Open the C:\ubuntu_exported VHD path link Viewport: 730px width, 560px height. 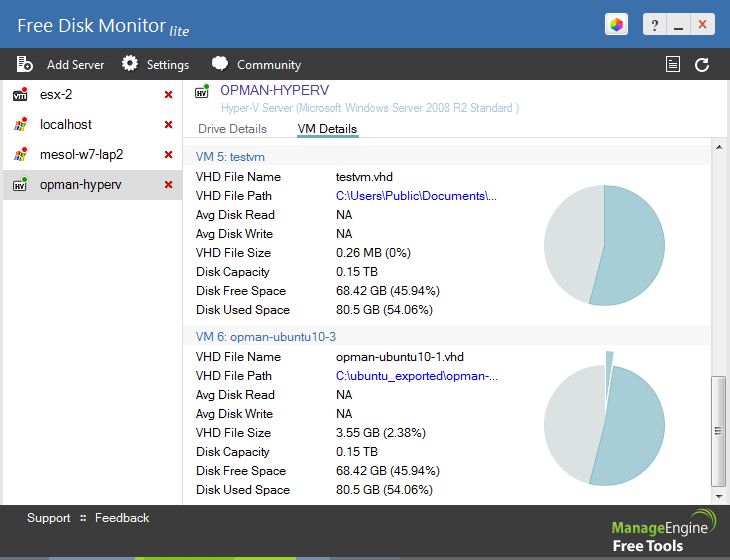click(x=417, y=376)
